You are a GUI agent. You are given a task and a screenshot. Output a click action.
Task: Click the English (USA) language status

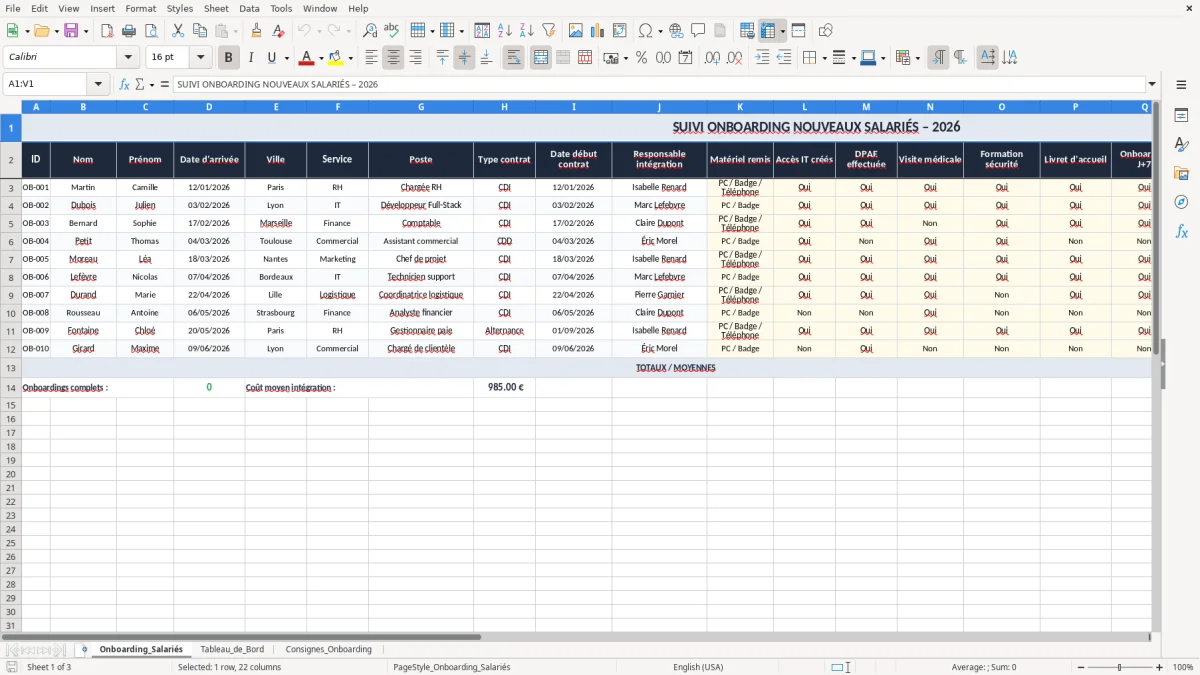[698, 667]
